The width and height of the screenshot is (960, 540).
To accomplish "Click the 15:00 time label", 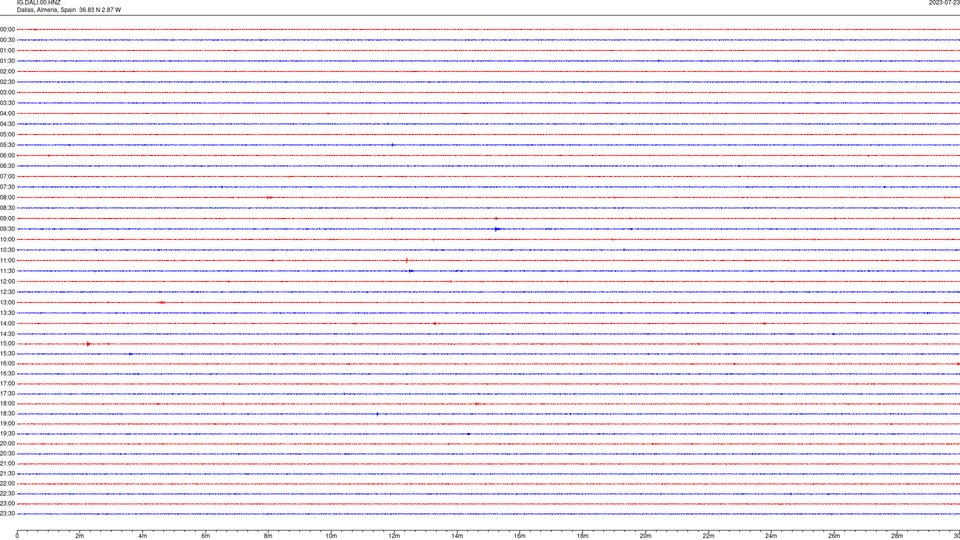I will (x=7, y=343).
